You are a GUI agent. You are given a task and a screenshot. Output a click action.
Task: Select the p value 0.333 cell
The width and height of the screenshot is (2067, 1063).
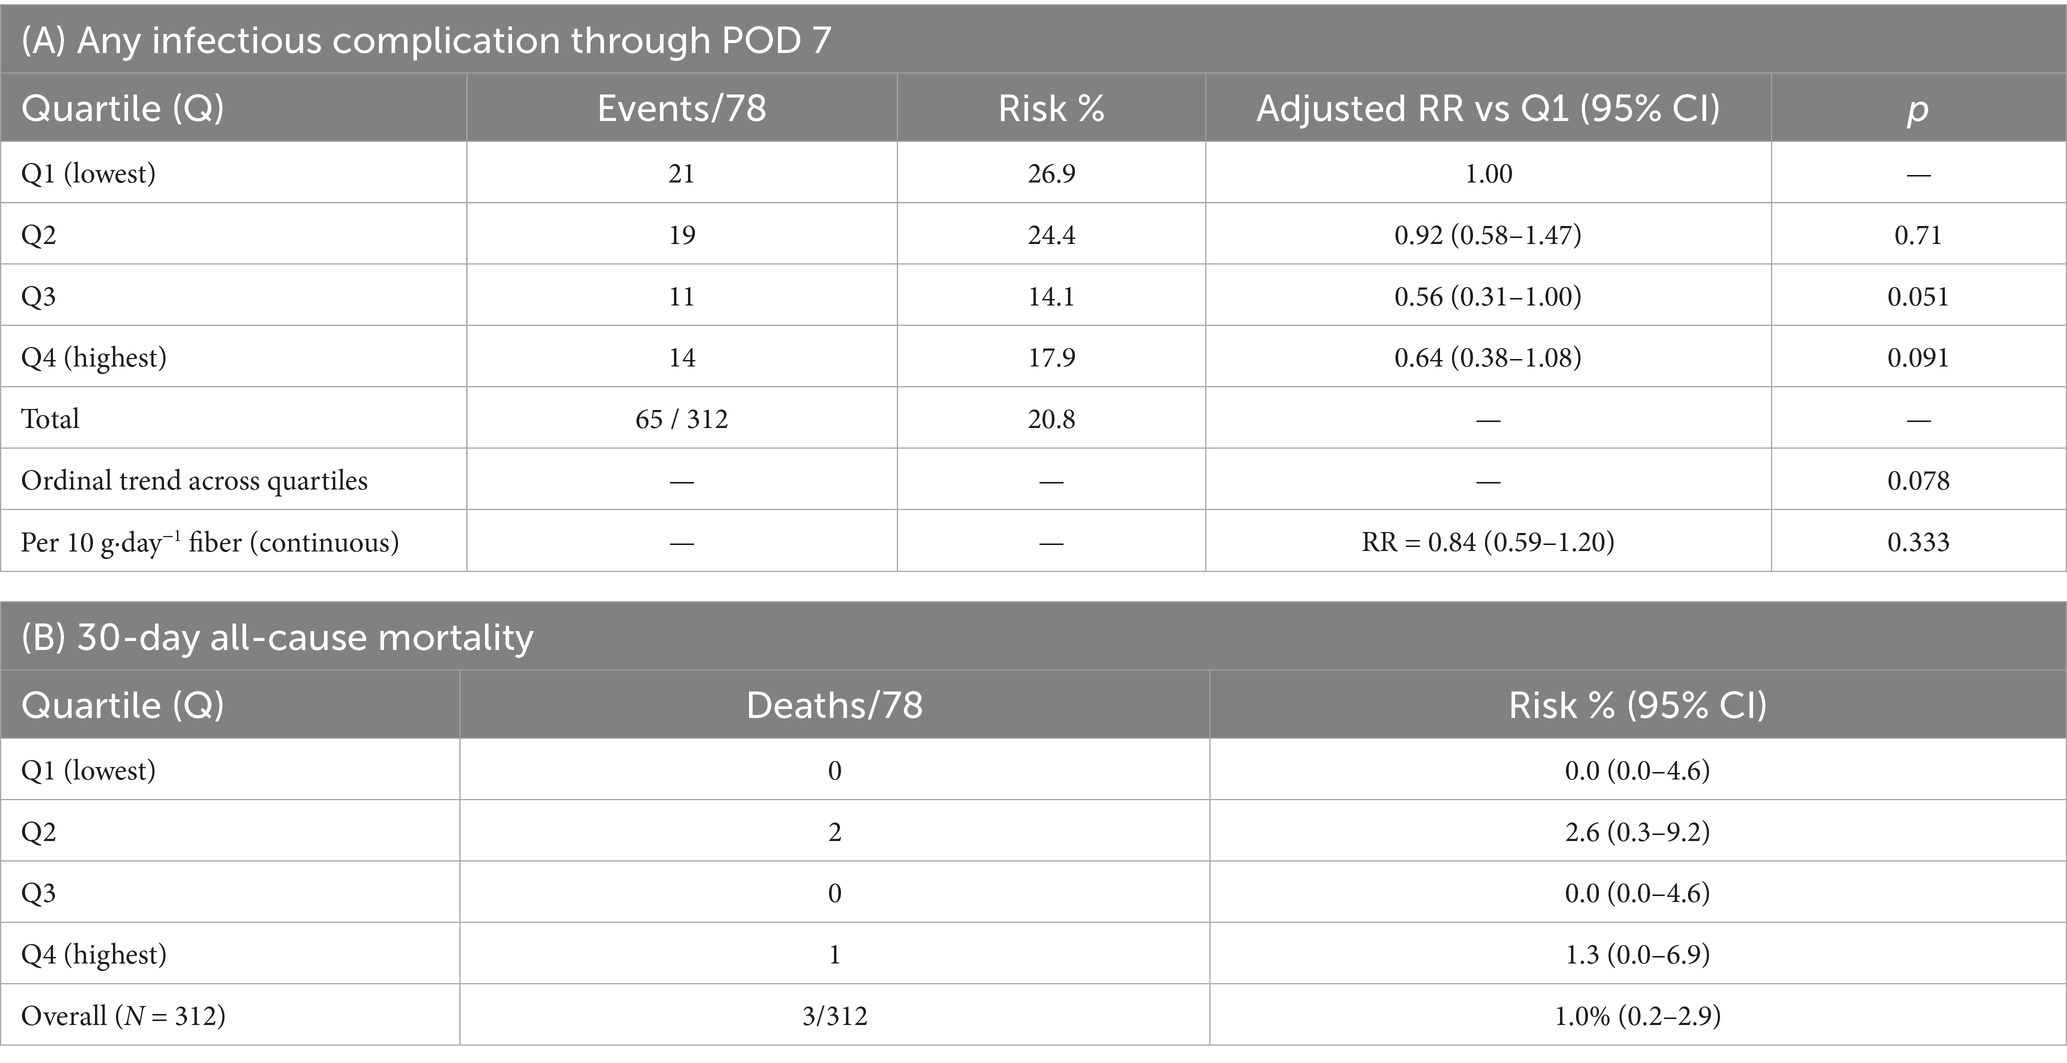coord(1918,542)
